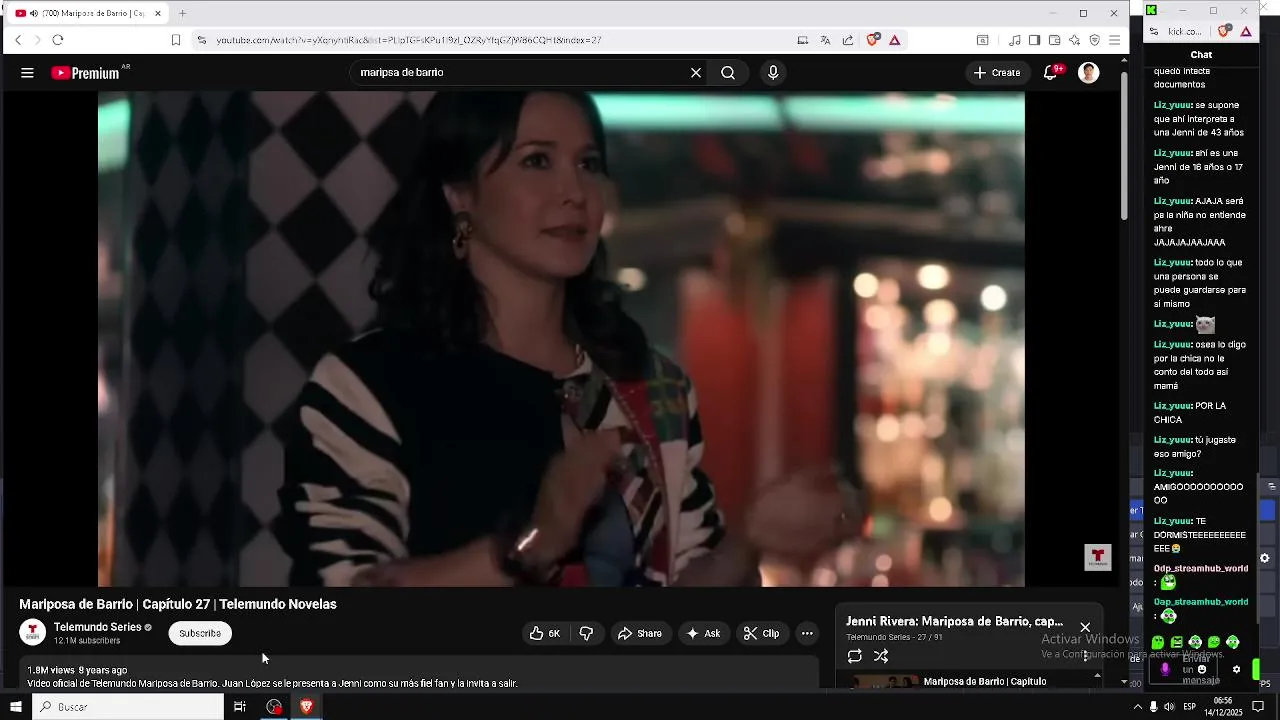Viewport: 1280px width, 720px height.
Task: Open Leo AI sparkle icon
Action: pyautogui.click(x=1074, y=40)
